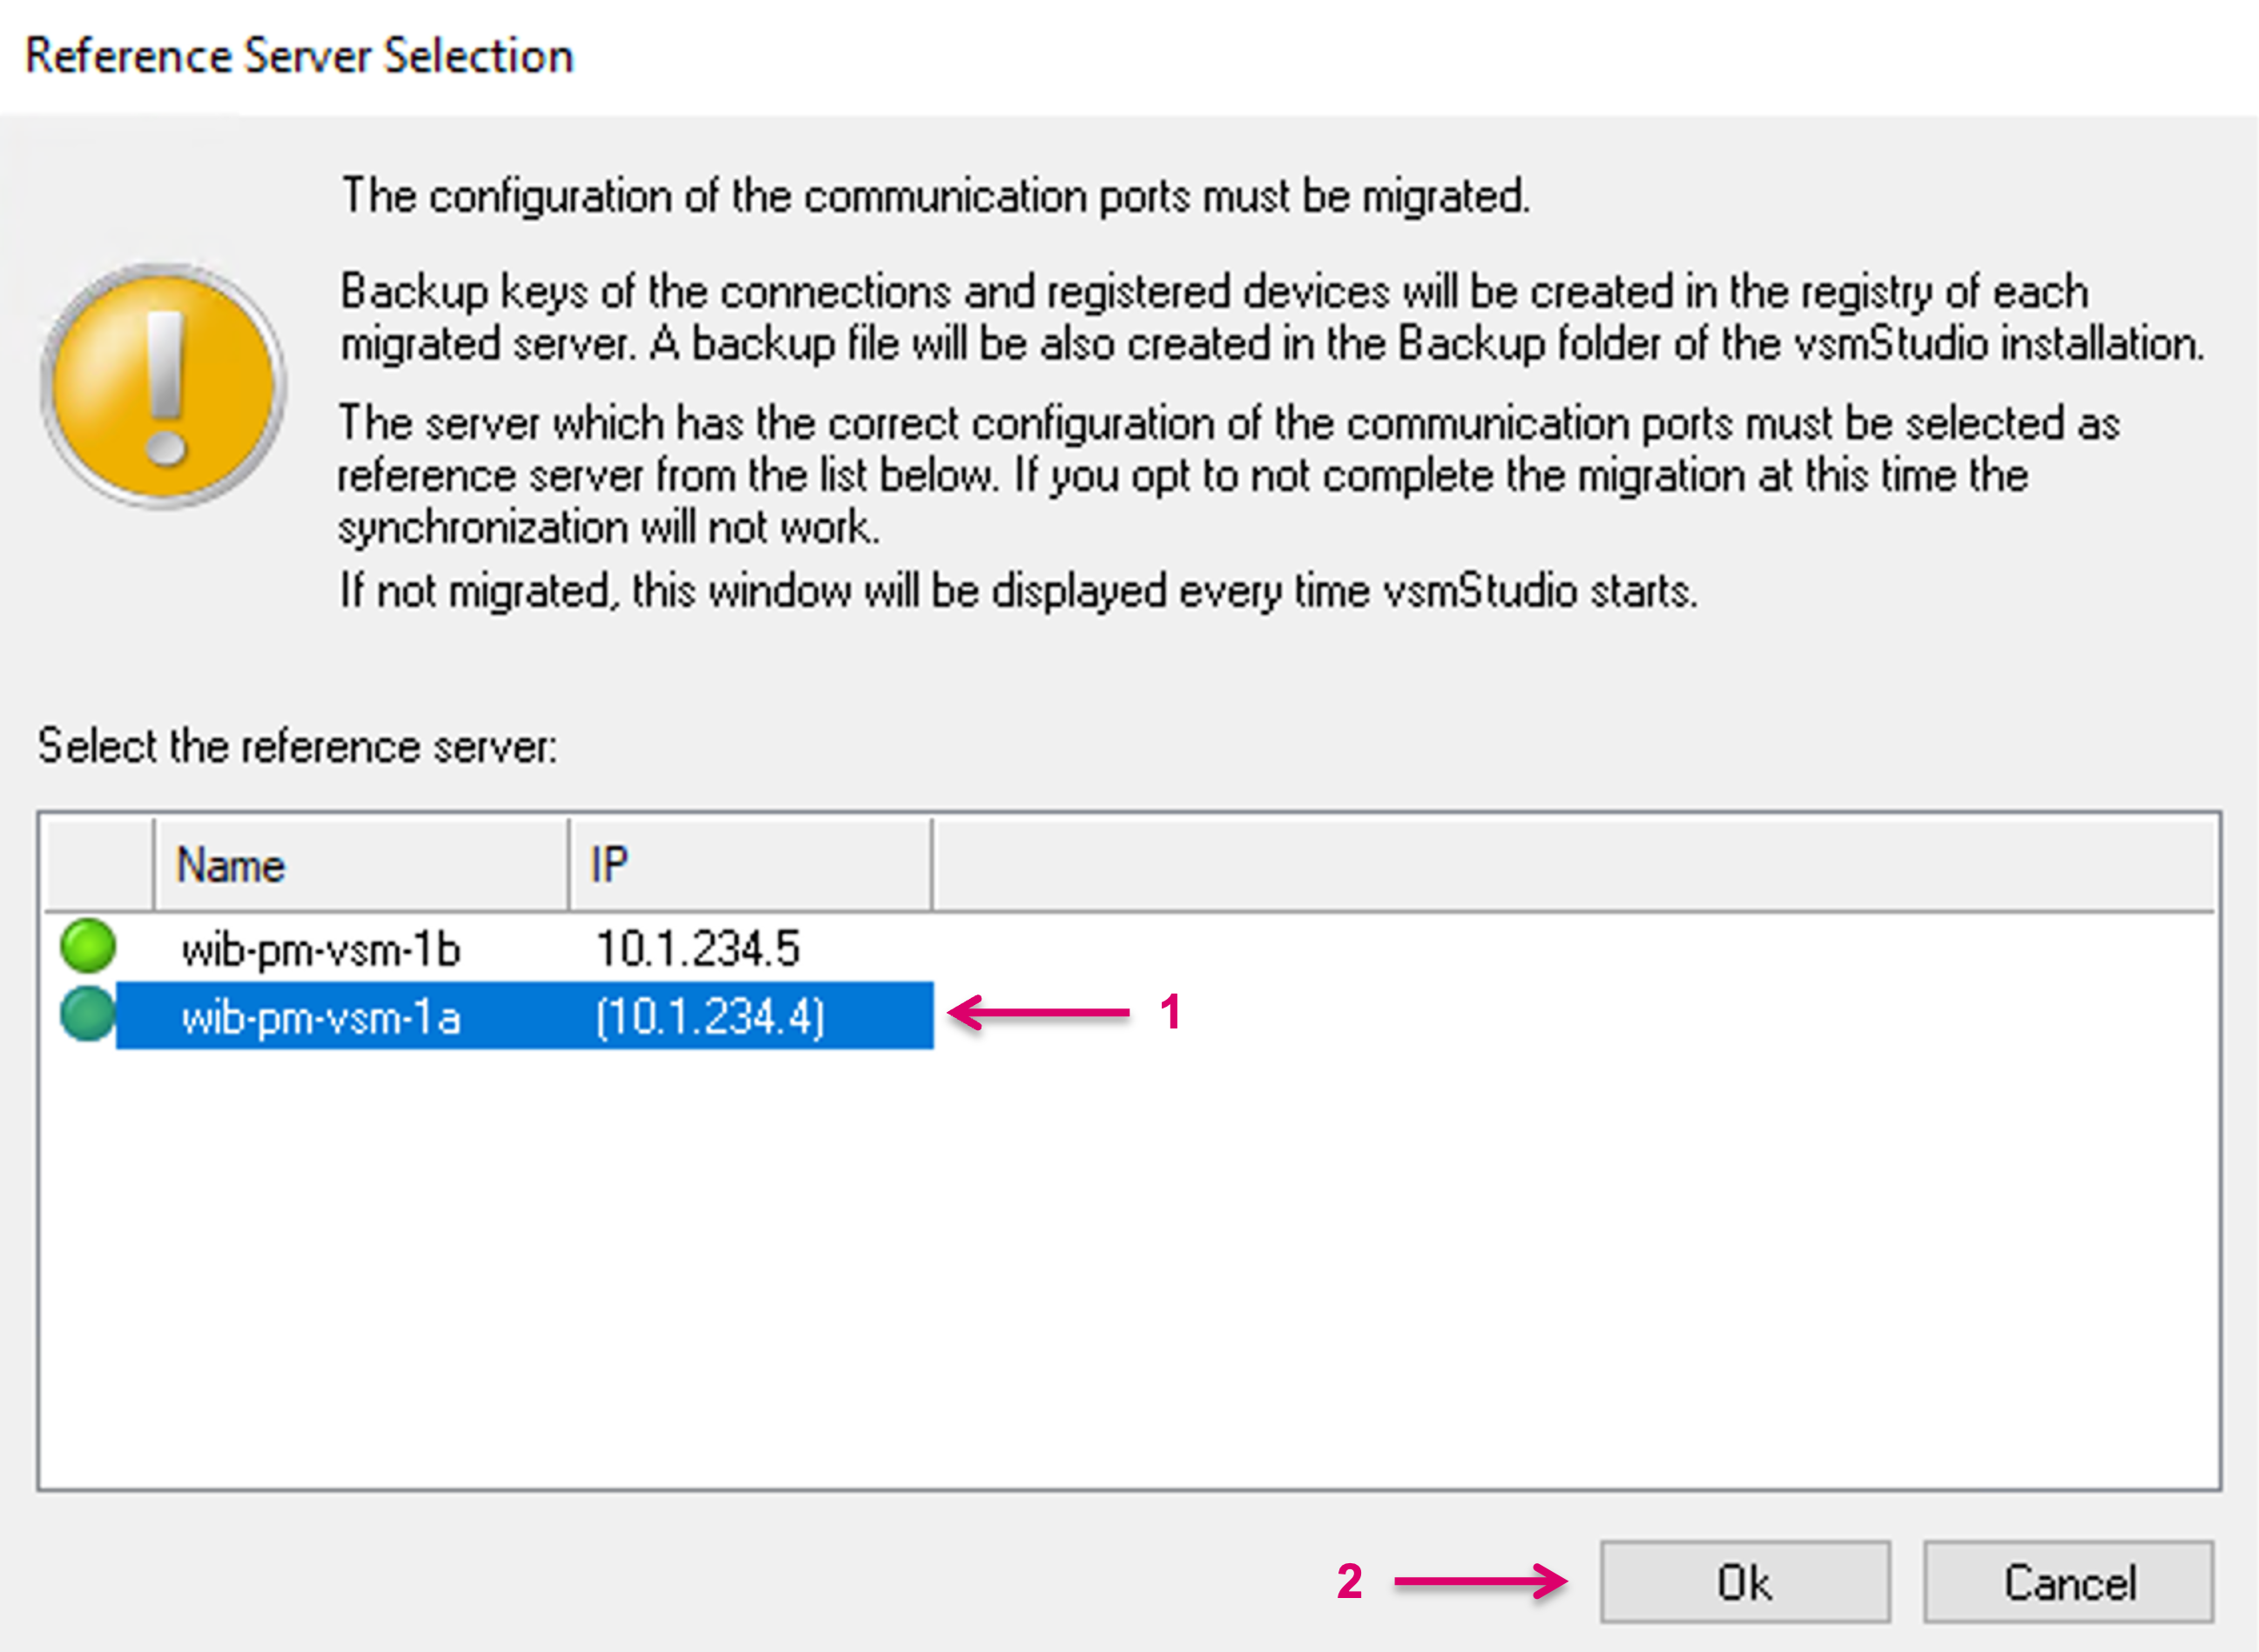2259x1652 pixels.
Task: Click the IP address 10.1.234.5
Action: (697, 948)
